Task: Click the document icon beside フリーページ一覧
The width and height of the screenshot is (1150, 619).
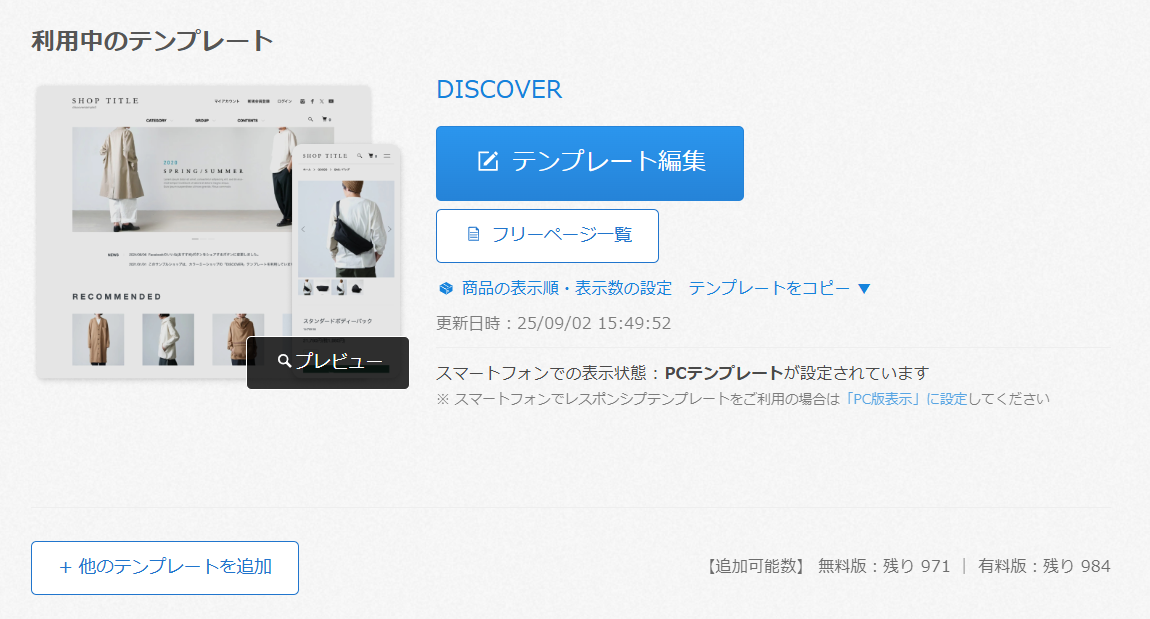Action: pyautogui.click(x=474, y=234)
